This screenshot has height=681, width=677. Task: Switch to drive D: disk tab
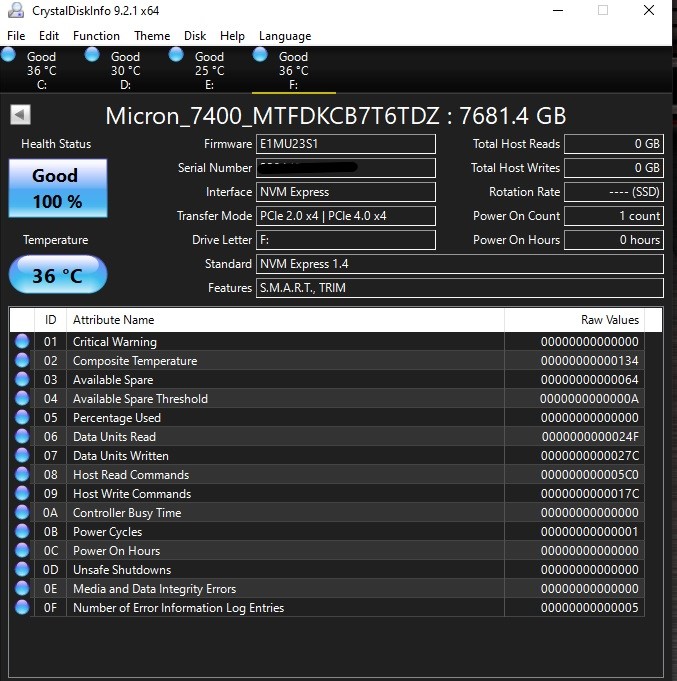coord(125,70)
